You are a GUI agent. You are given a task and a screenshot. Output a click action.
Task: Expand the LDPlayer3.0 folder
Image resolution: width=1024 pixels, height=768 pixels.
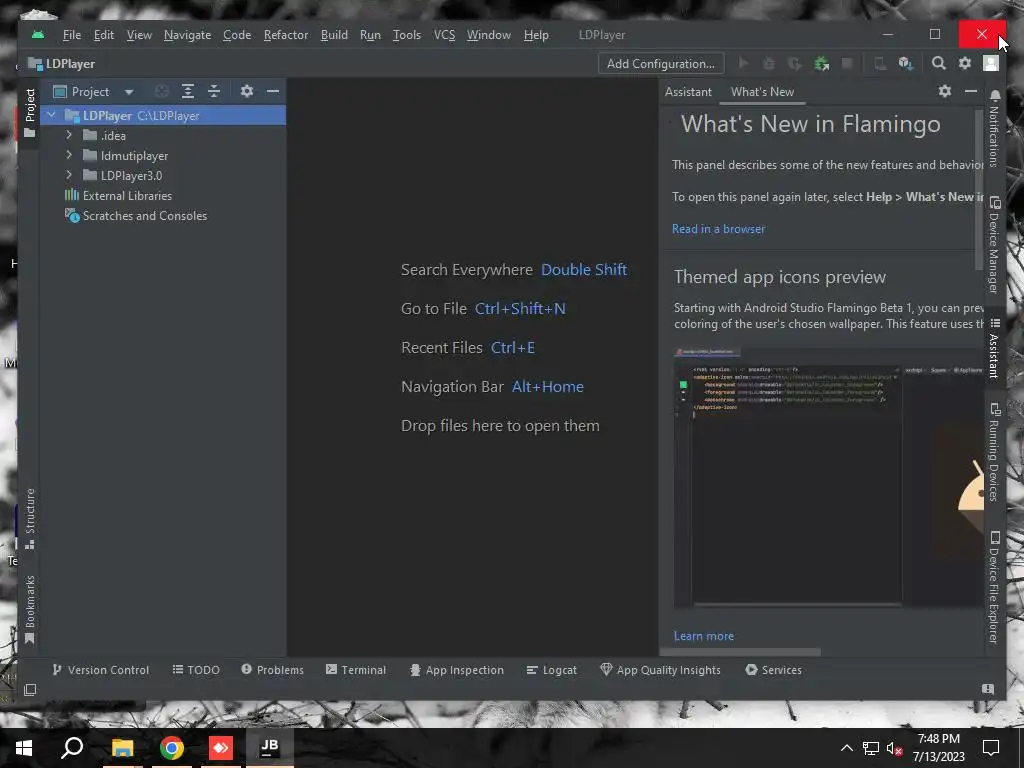[69, 175]
